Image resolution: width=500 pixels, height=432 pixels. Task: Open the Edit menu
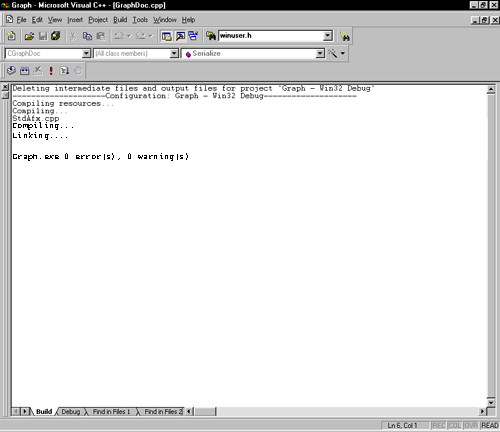(x=37, y=20)
